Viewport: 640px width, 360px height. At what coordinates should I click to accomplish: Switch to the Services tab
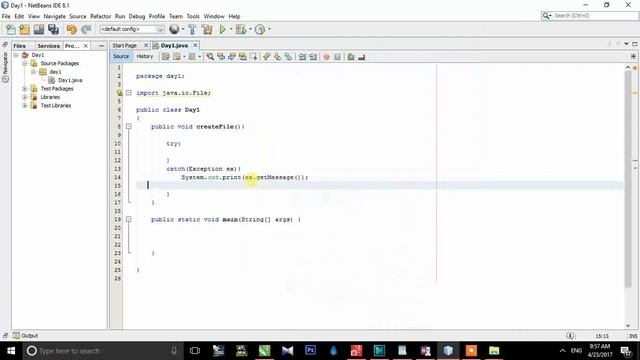pos(49,46)
